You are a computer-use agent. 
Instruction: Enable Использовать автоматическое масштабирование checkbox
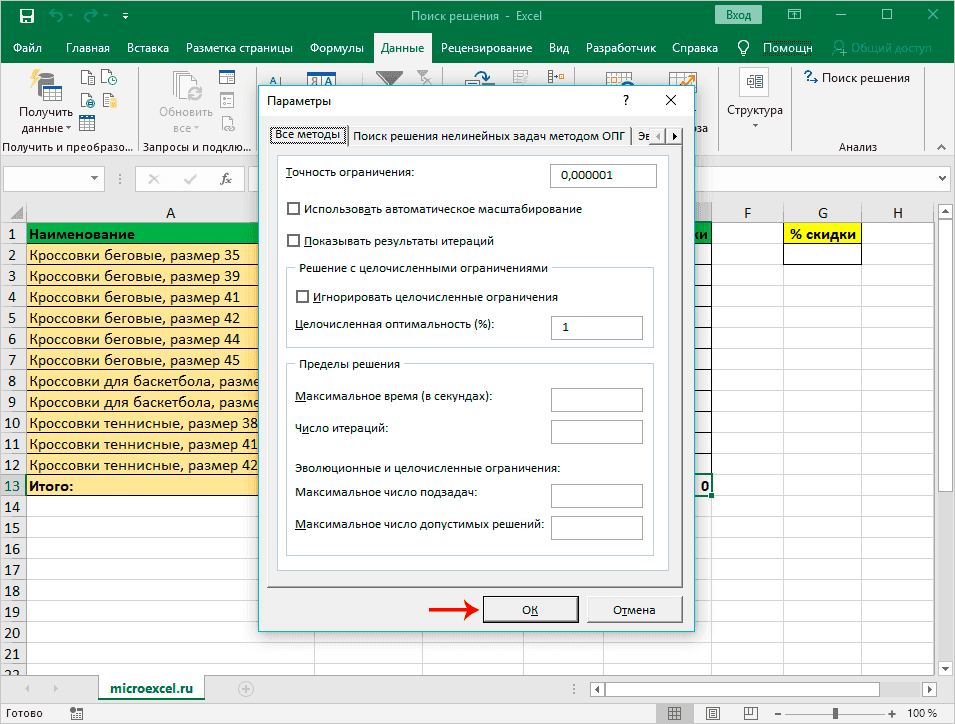coord(294,209)
